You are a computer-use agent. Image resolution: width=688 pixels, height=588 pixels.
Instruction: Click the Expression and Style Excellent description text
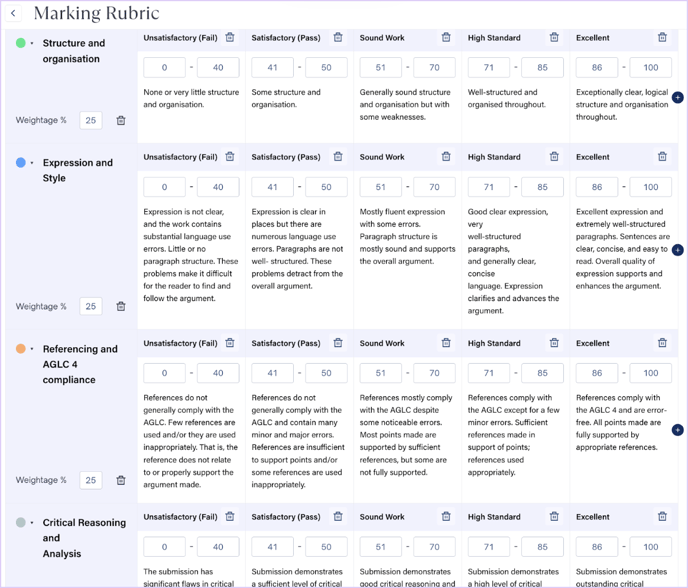[x=618, y=248]
